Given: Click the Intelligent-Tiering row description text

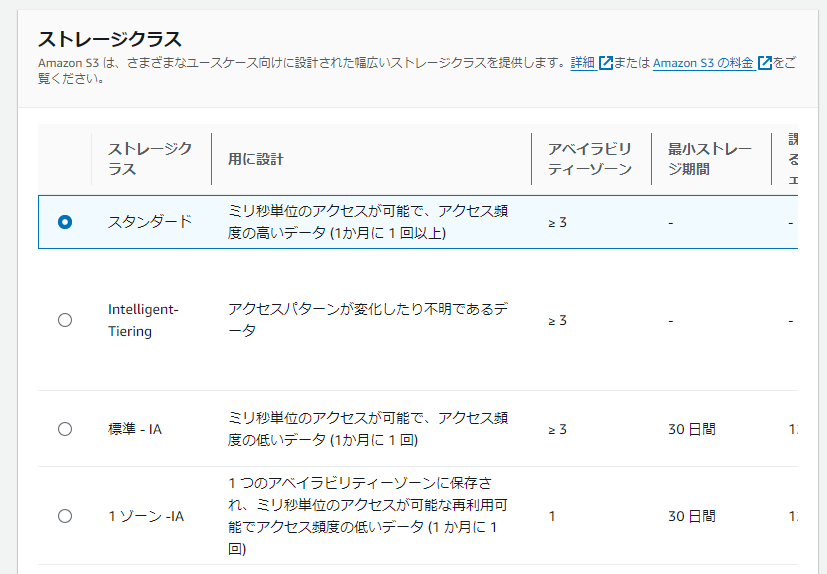Looking at the screenshot, I should pyautogui.click(x=368, y=320).
